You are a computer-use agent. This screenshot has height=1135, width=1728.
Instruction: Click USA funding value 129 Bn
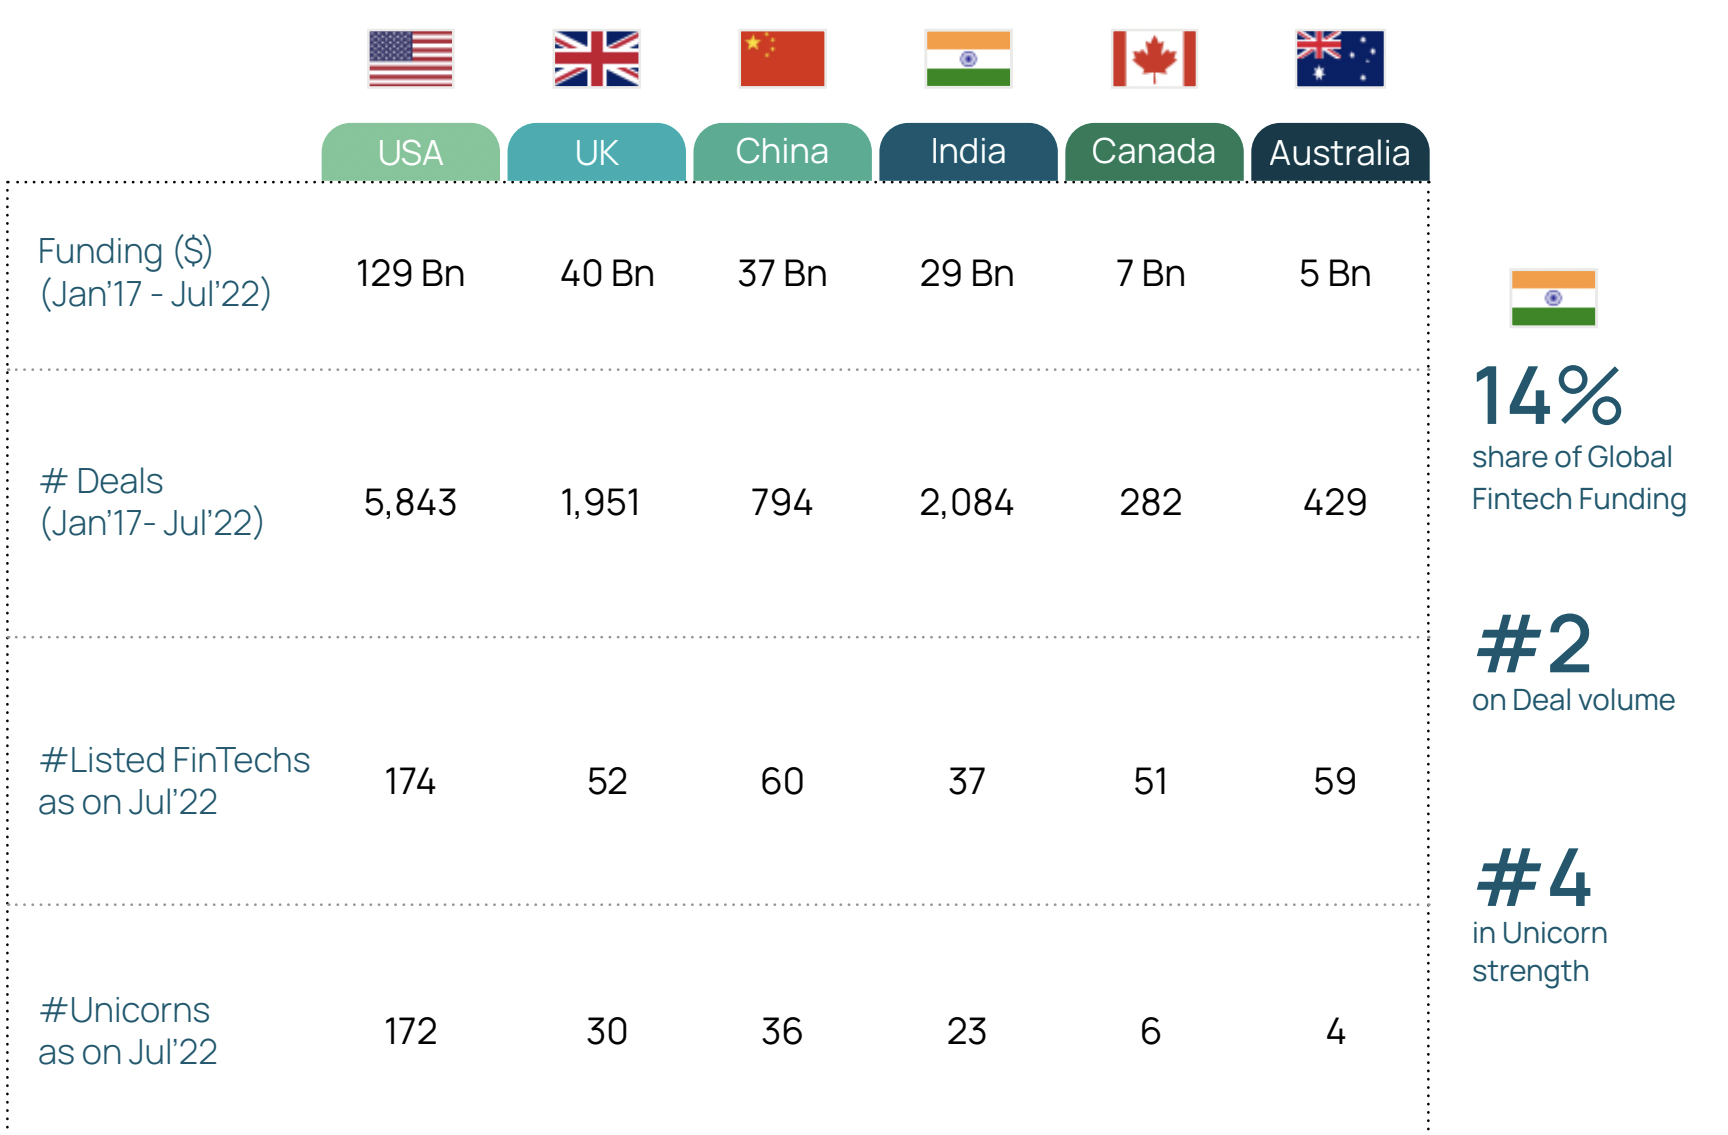coord(410,273)
